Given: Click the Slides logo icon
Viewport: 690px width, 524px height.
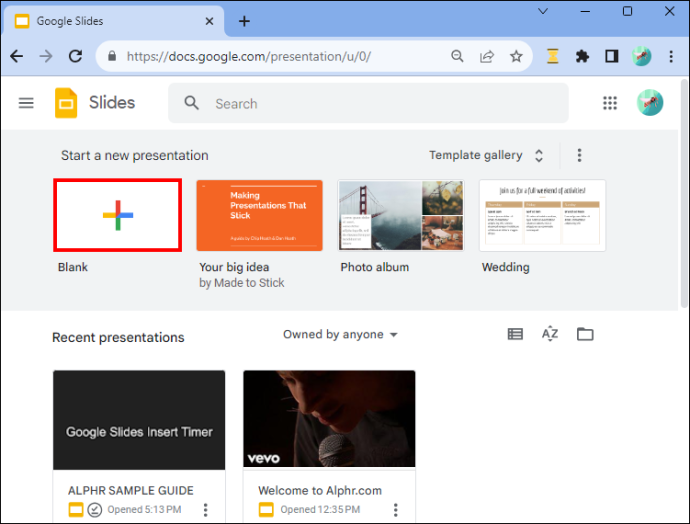Looking at the screenshot, I should click(x=66, y=103).
